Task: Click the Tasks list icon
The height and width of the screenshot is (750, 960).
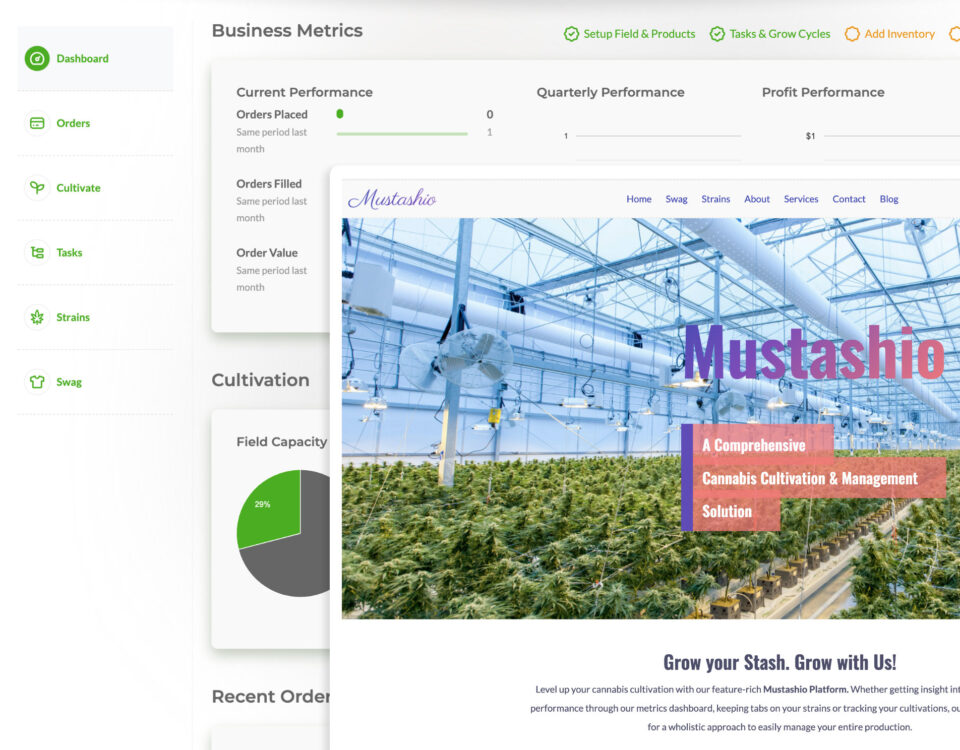Action: (x=37, y=253)
